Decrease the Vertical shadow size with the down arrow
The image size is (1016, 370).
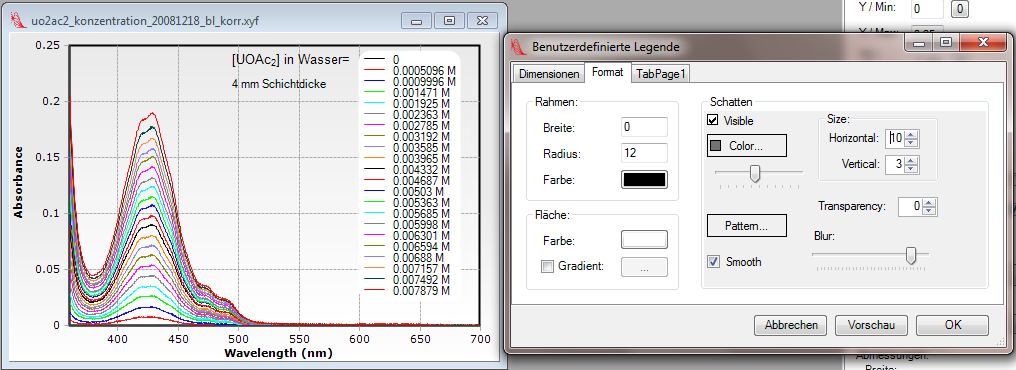coord(911,168)
